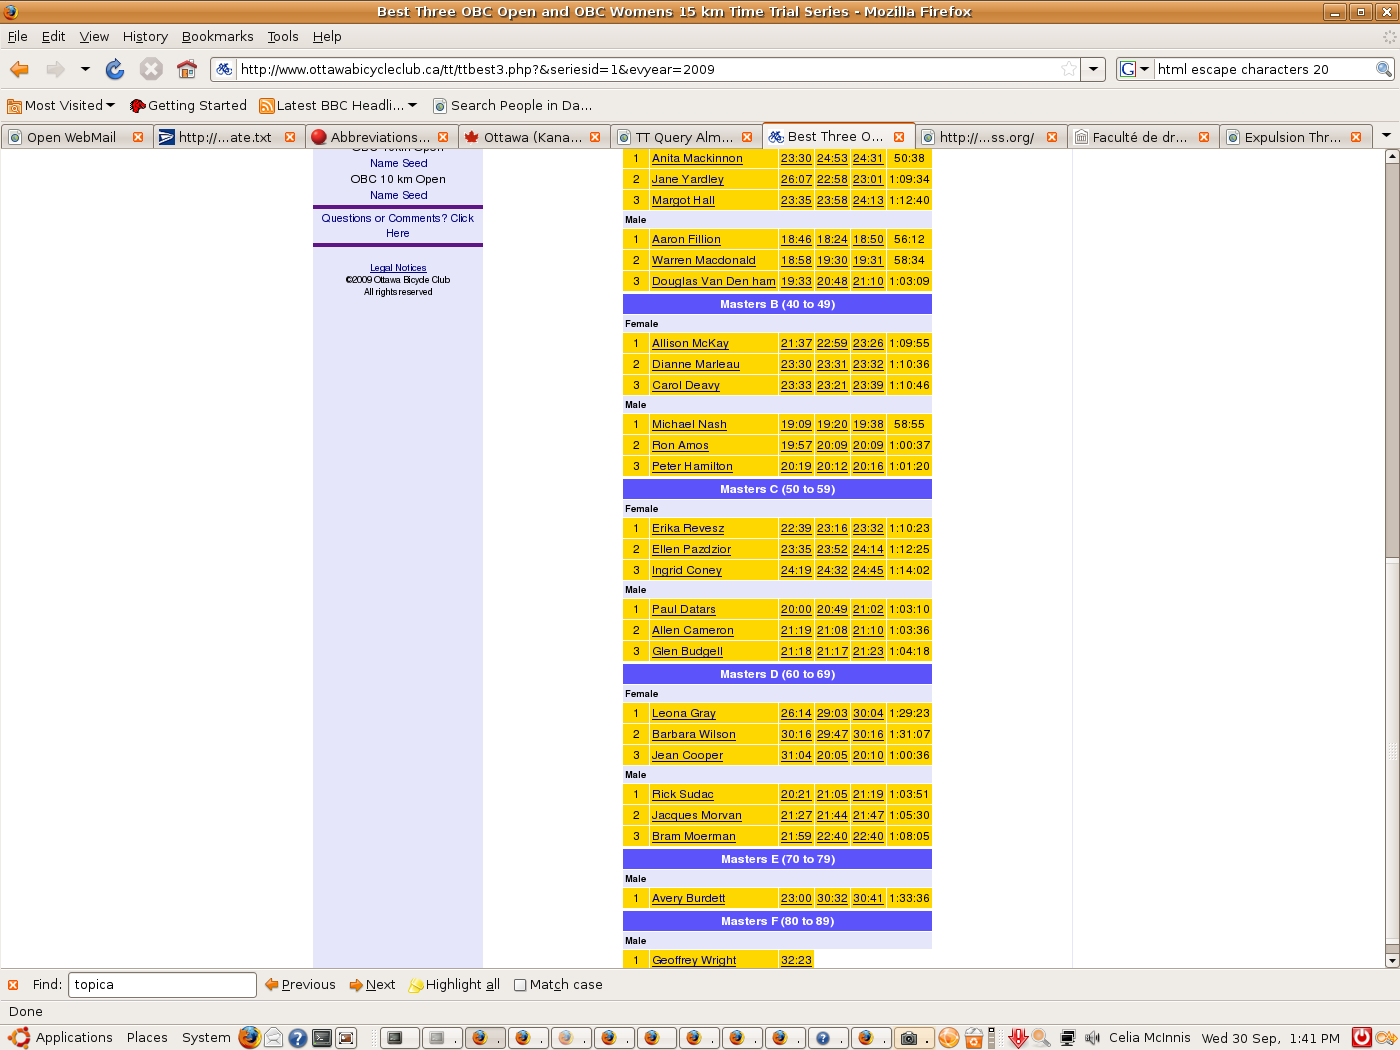
Task: Enable the Match case checkbox
Action: pos(520,985)
